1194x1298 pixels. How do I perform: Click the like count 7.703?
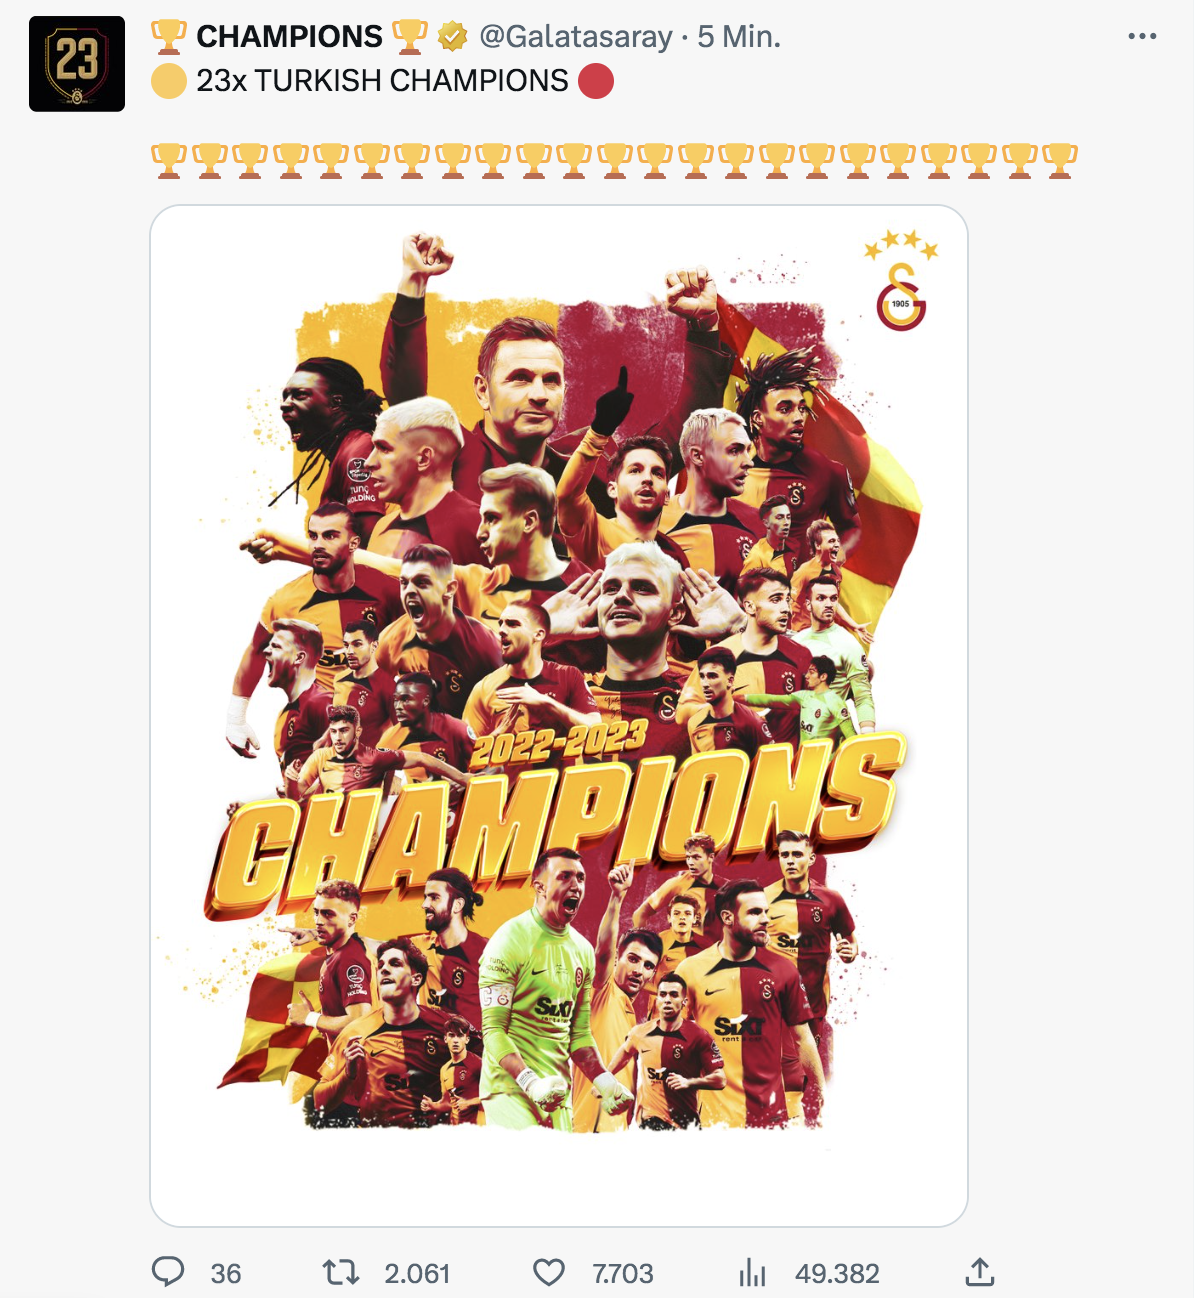[x=622, y=1273]
